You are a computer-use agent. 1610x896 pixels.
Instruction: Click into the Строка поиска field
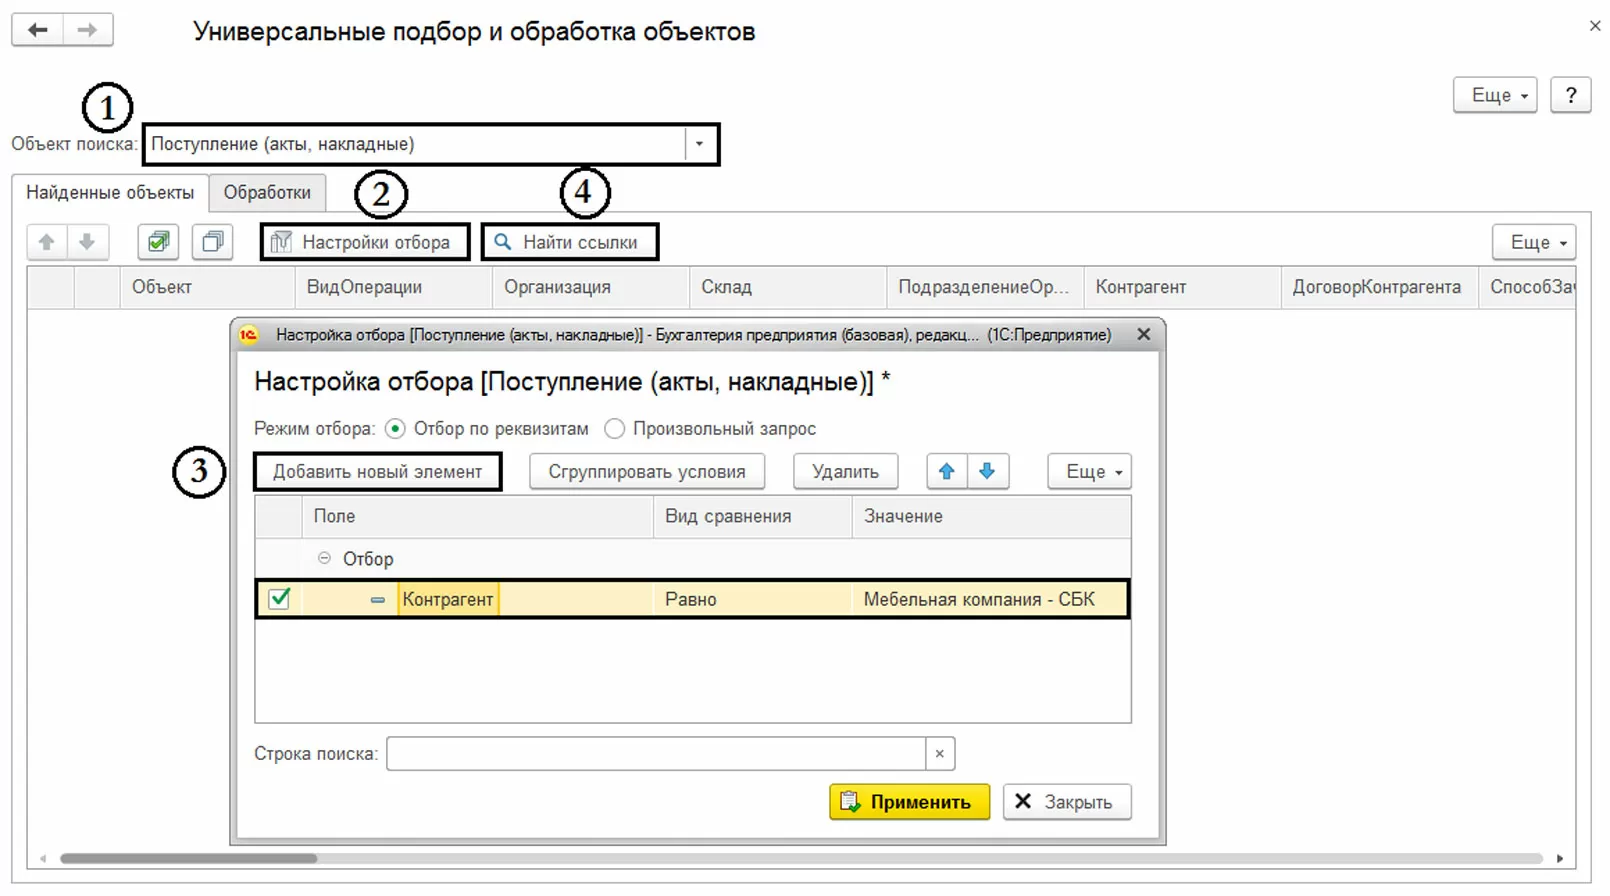[656, 754]
